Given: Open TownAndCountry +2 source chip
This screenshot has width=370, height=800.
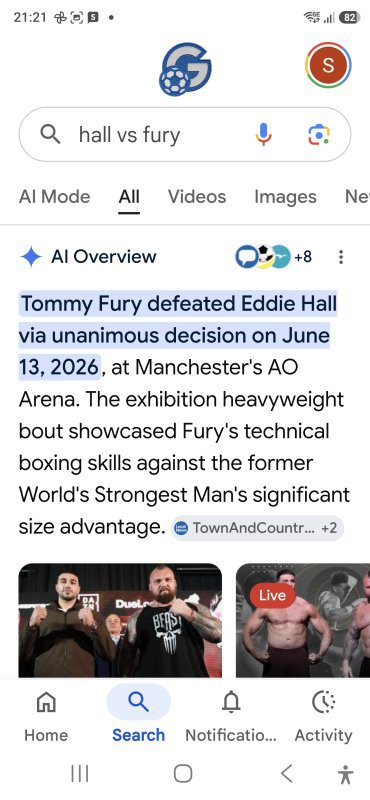Looking at the screenshot, I should [258, 528].
